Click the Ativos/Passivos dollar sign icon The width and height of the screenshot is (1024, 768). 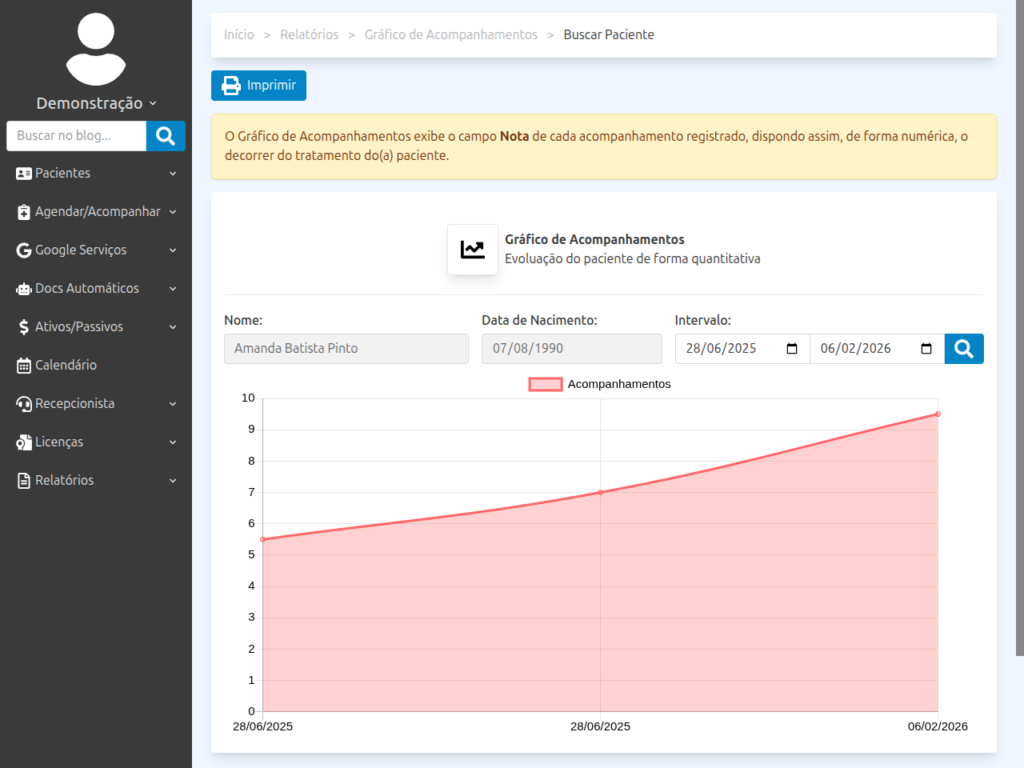24,327
